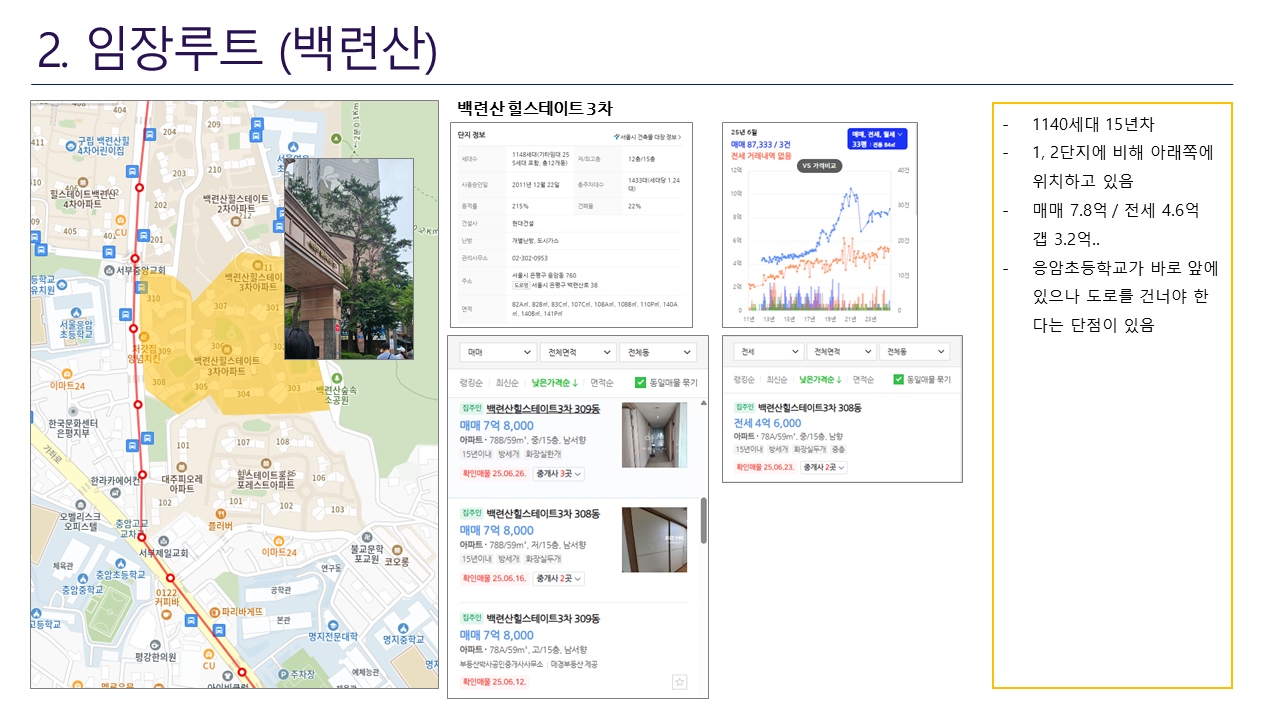Image resolution: width=1280 pixels, height=720 pixels.
Task: Open 전체면적 dropdown in the 매매 panel
Action: tap(577, 352)
